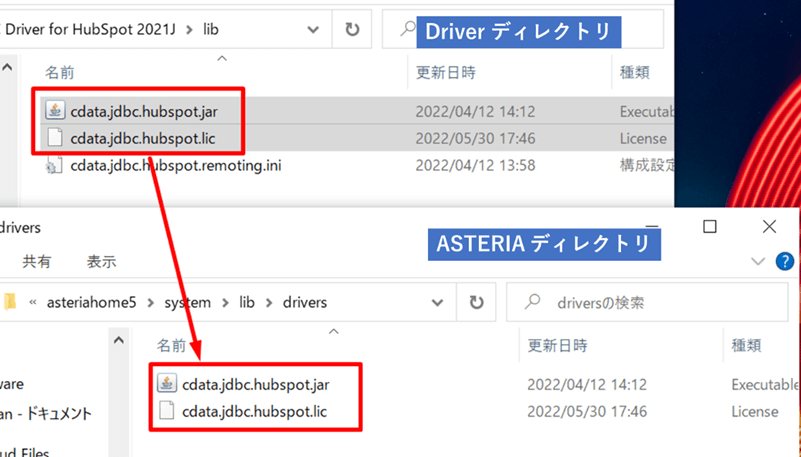Navigate to asteriahome5 in breadcrumb
Image resolution: width=801 pixels, height=457 pixels.
coord(92,302)
